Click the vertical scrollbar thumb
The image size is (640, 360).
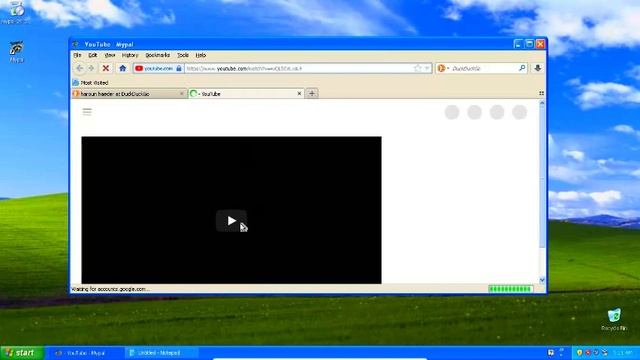coord(542,177)
